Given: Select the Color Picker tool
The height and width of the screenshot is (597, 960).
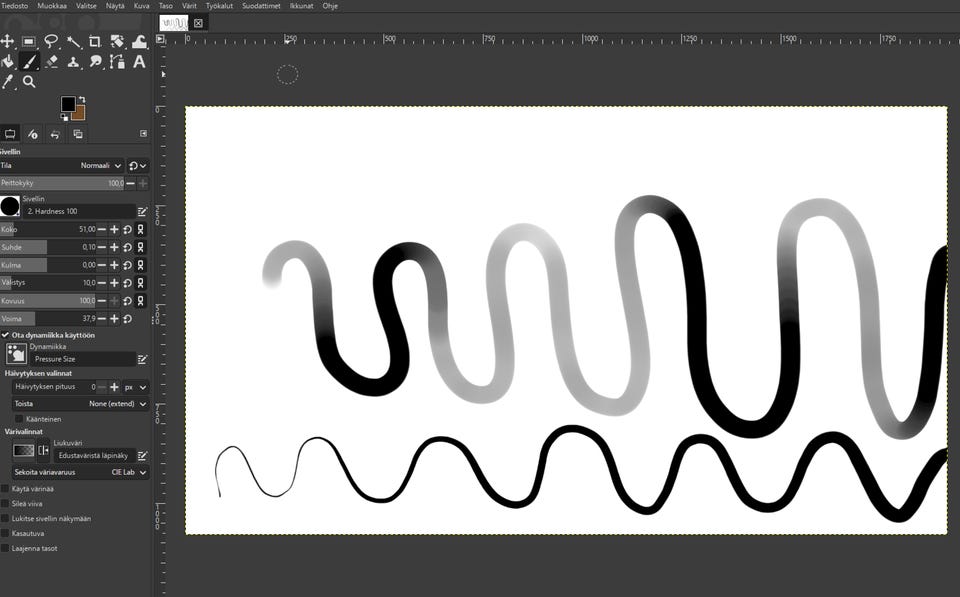Looking at the screenshot, I should point(7,82).
